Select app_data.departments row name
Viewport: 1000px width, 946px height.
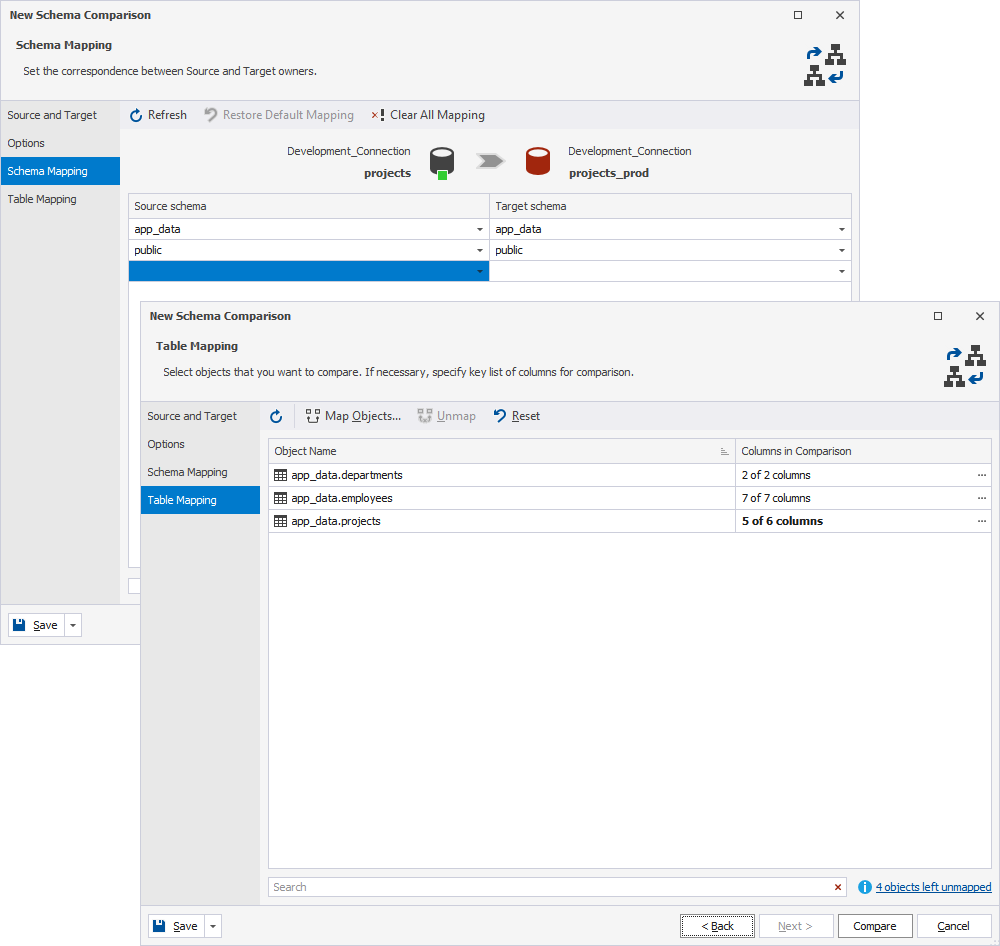[x=347, y=475]
